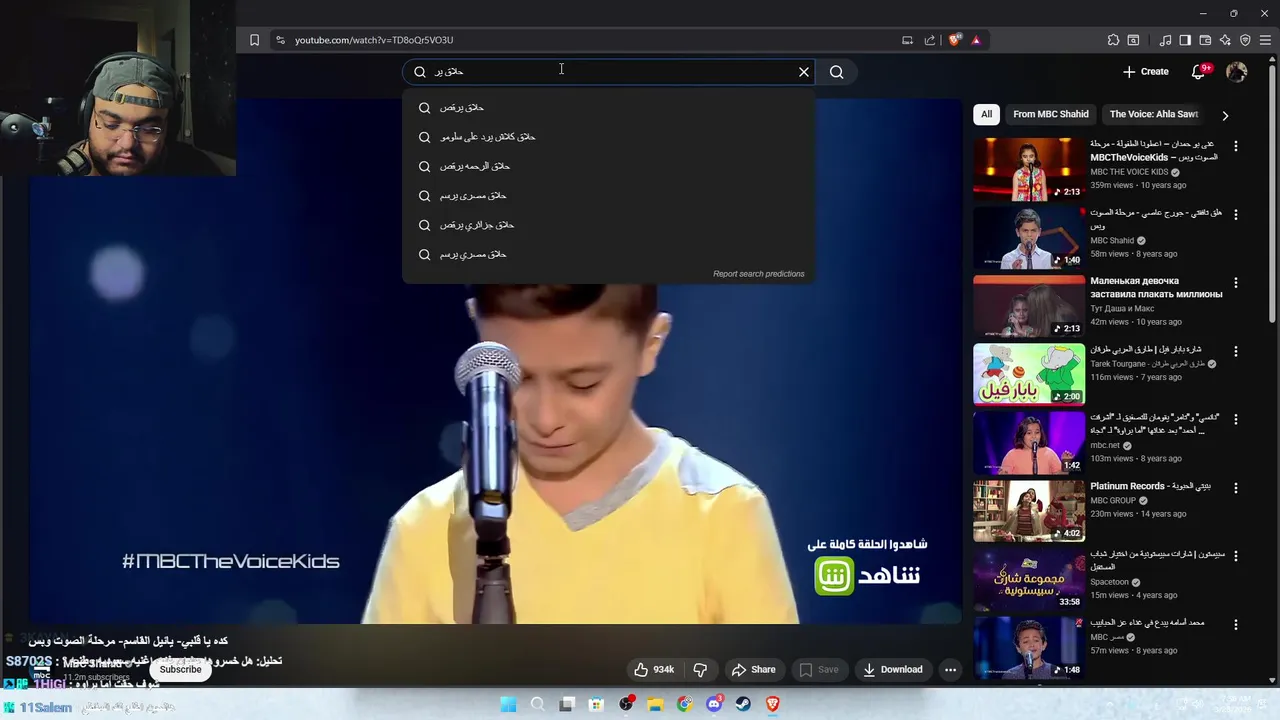Select the suggestion 'حلاق الرحمه يرقص'
This screenshot has width=1280, height=720.
(609, 166)
